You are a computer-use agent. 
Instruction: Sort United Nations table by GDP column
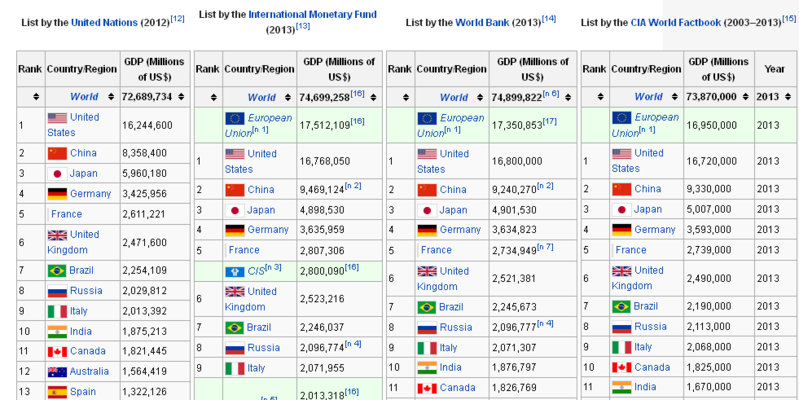click(x=181, y=97)
